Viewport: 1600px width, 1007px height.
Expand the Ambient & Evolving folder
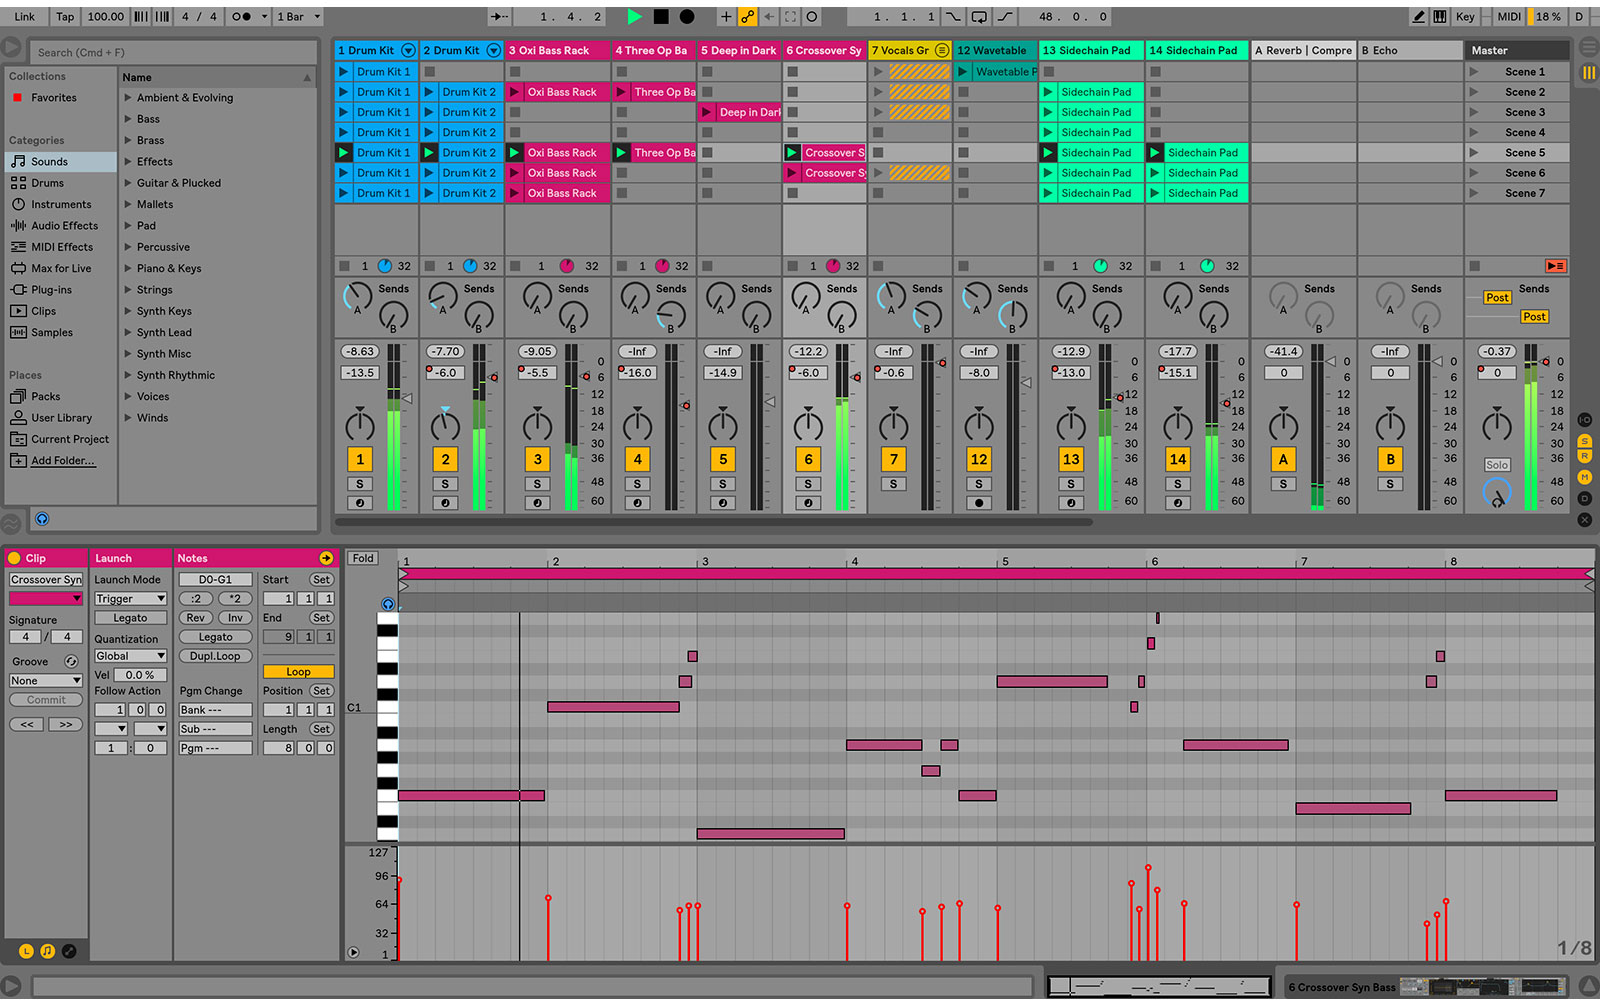[128, 97]
